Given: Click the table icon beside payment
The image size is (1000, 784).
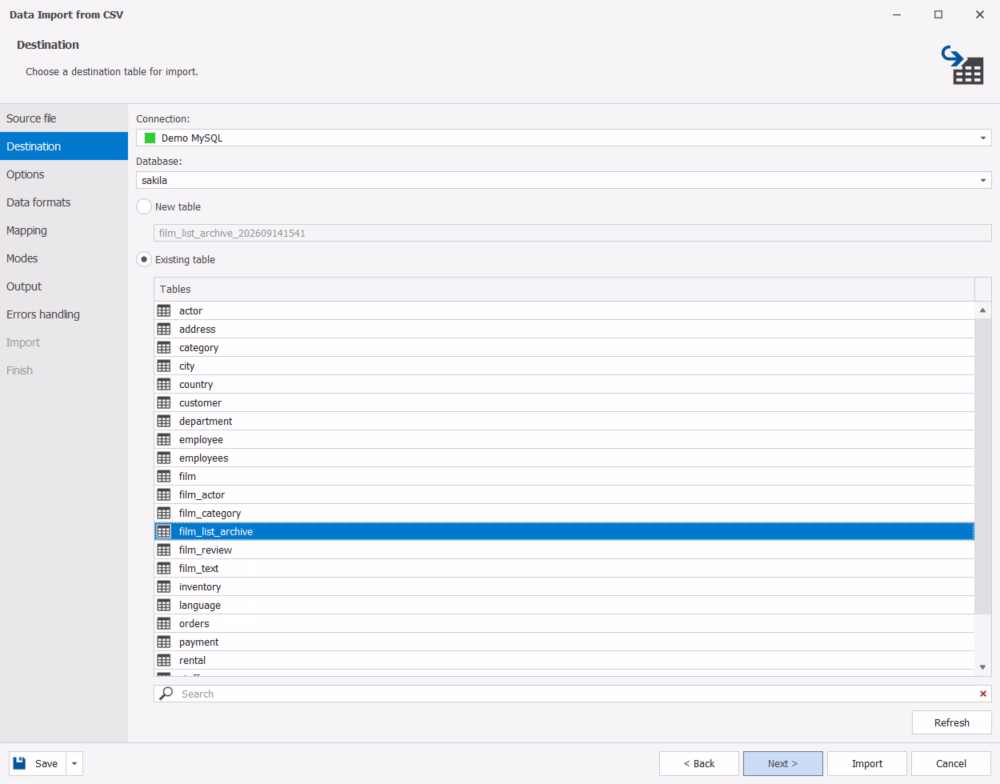Looking at the screenshot, I should click(164, 642).
